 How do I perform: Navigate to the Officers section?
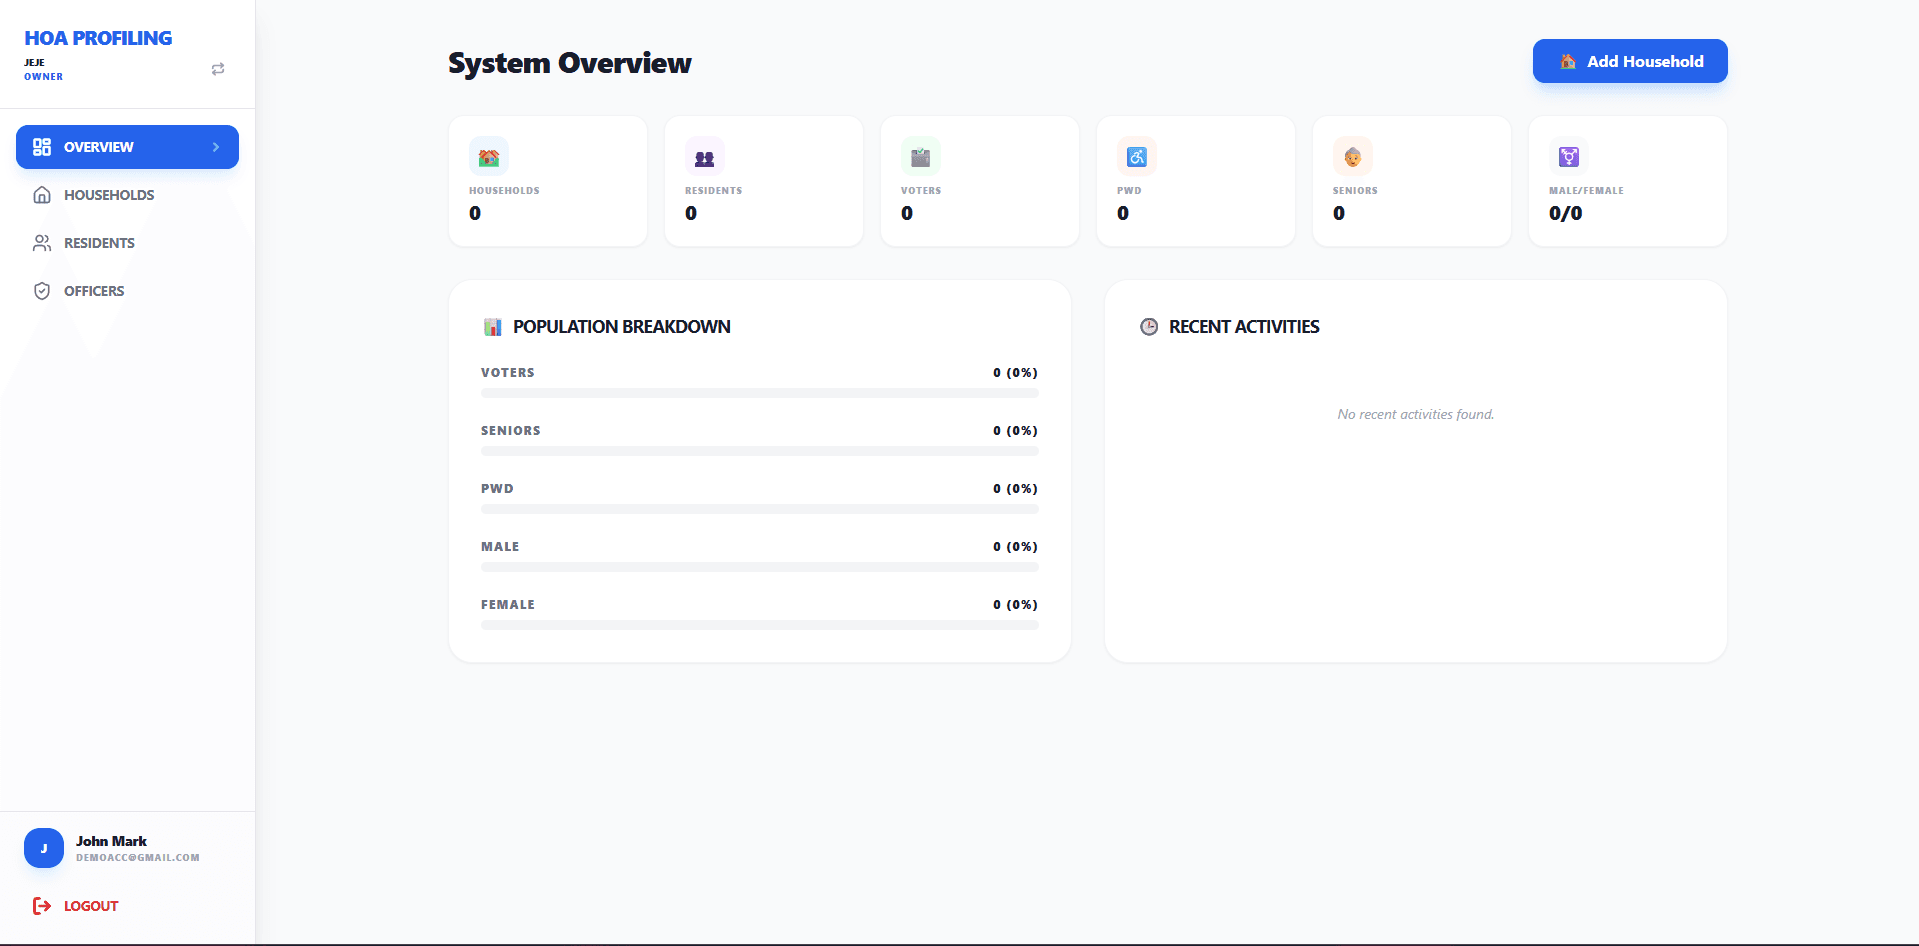127,291
